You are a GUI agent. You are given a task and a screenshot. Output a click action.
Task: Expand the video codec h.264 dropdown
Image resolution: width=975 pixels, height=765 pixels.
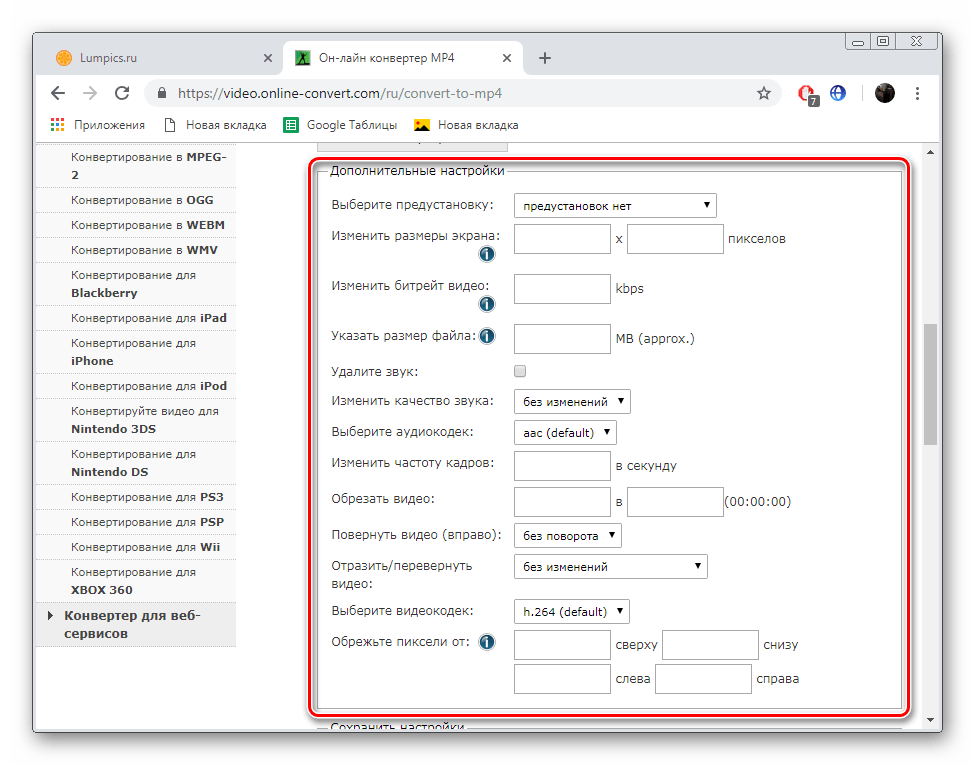[x=571, y=611]
